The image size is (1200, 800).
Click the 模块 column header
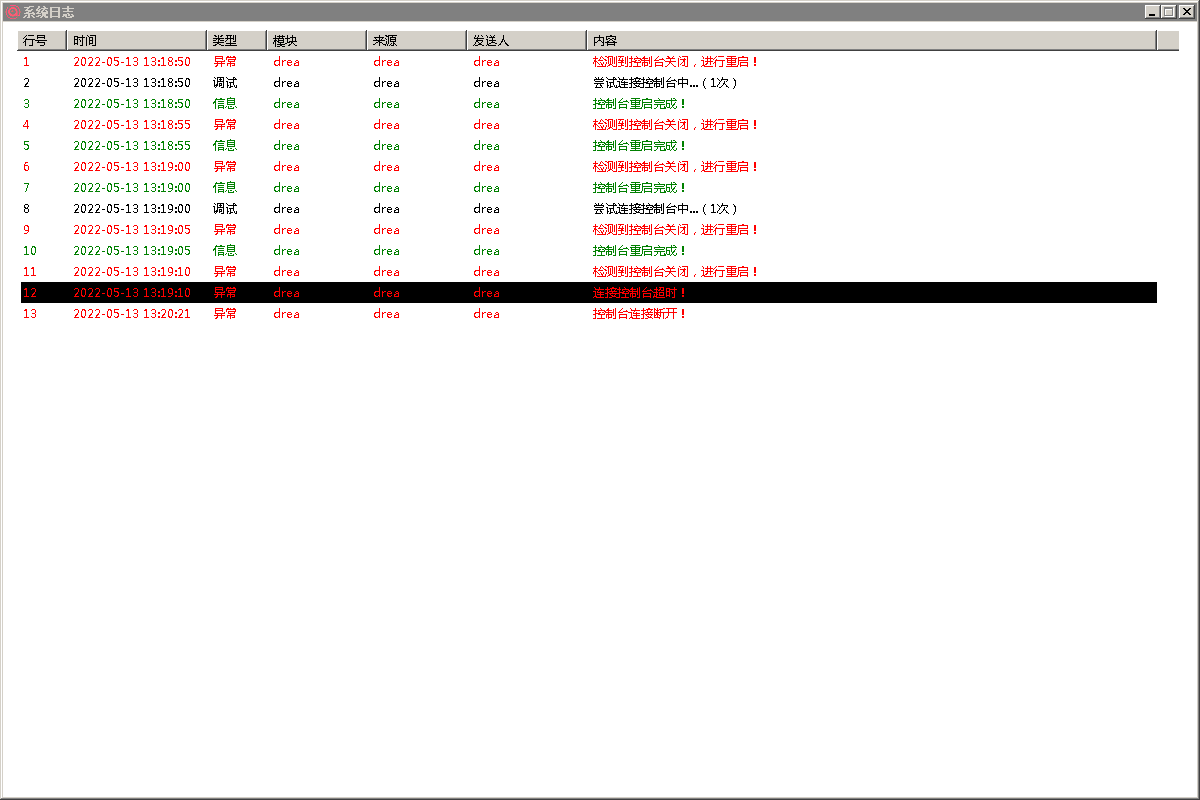316,41
